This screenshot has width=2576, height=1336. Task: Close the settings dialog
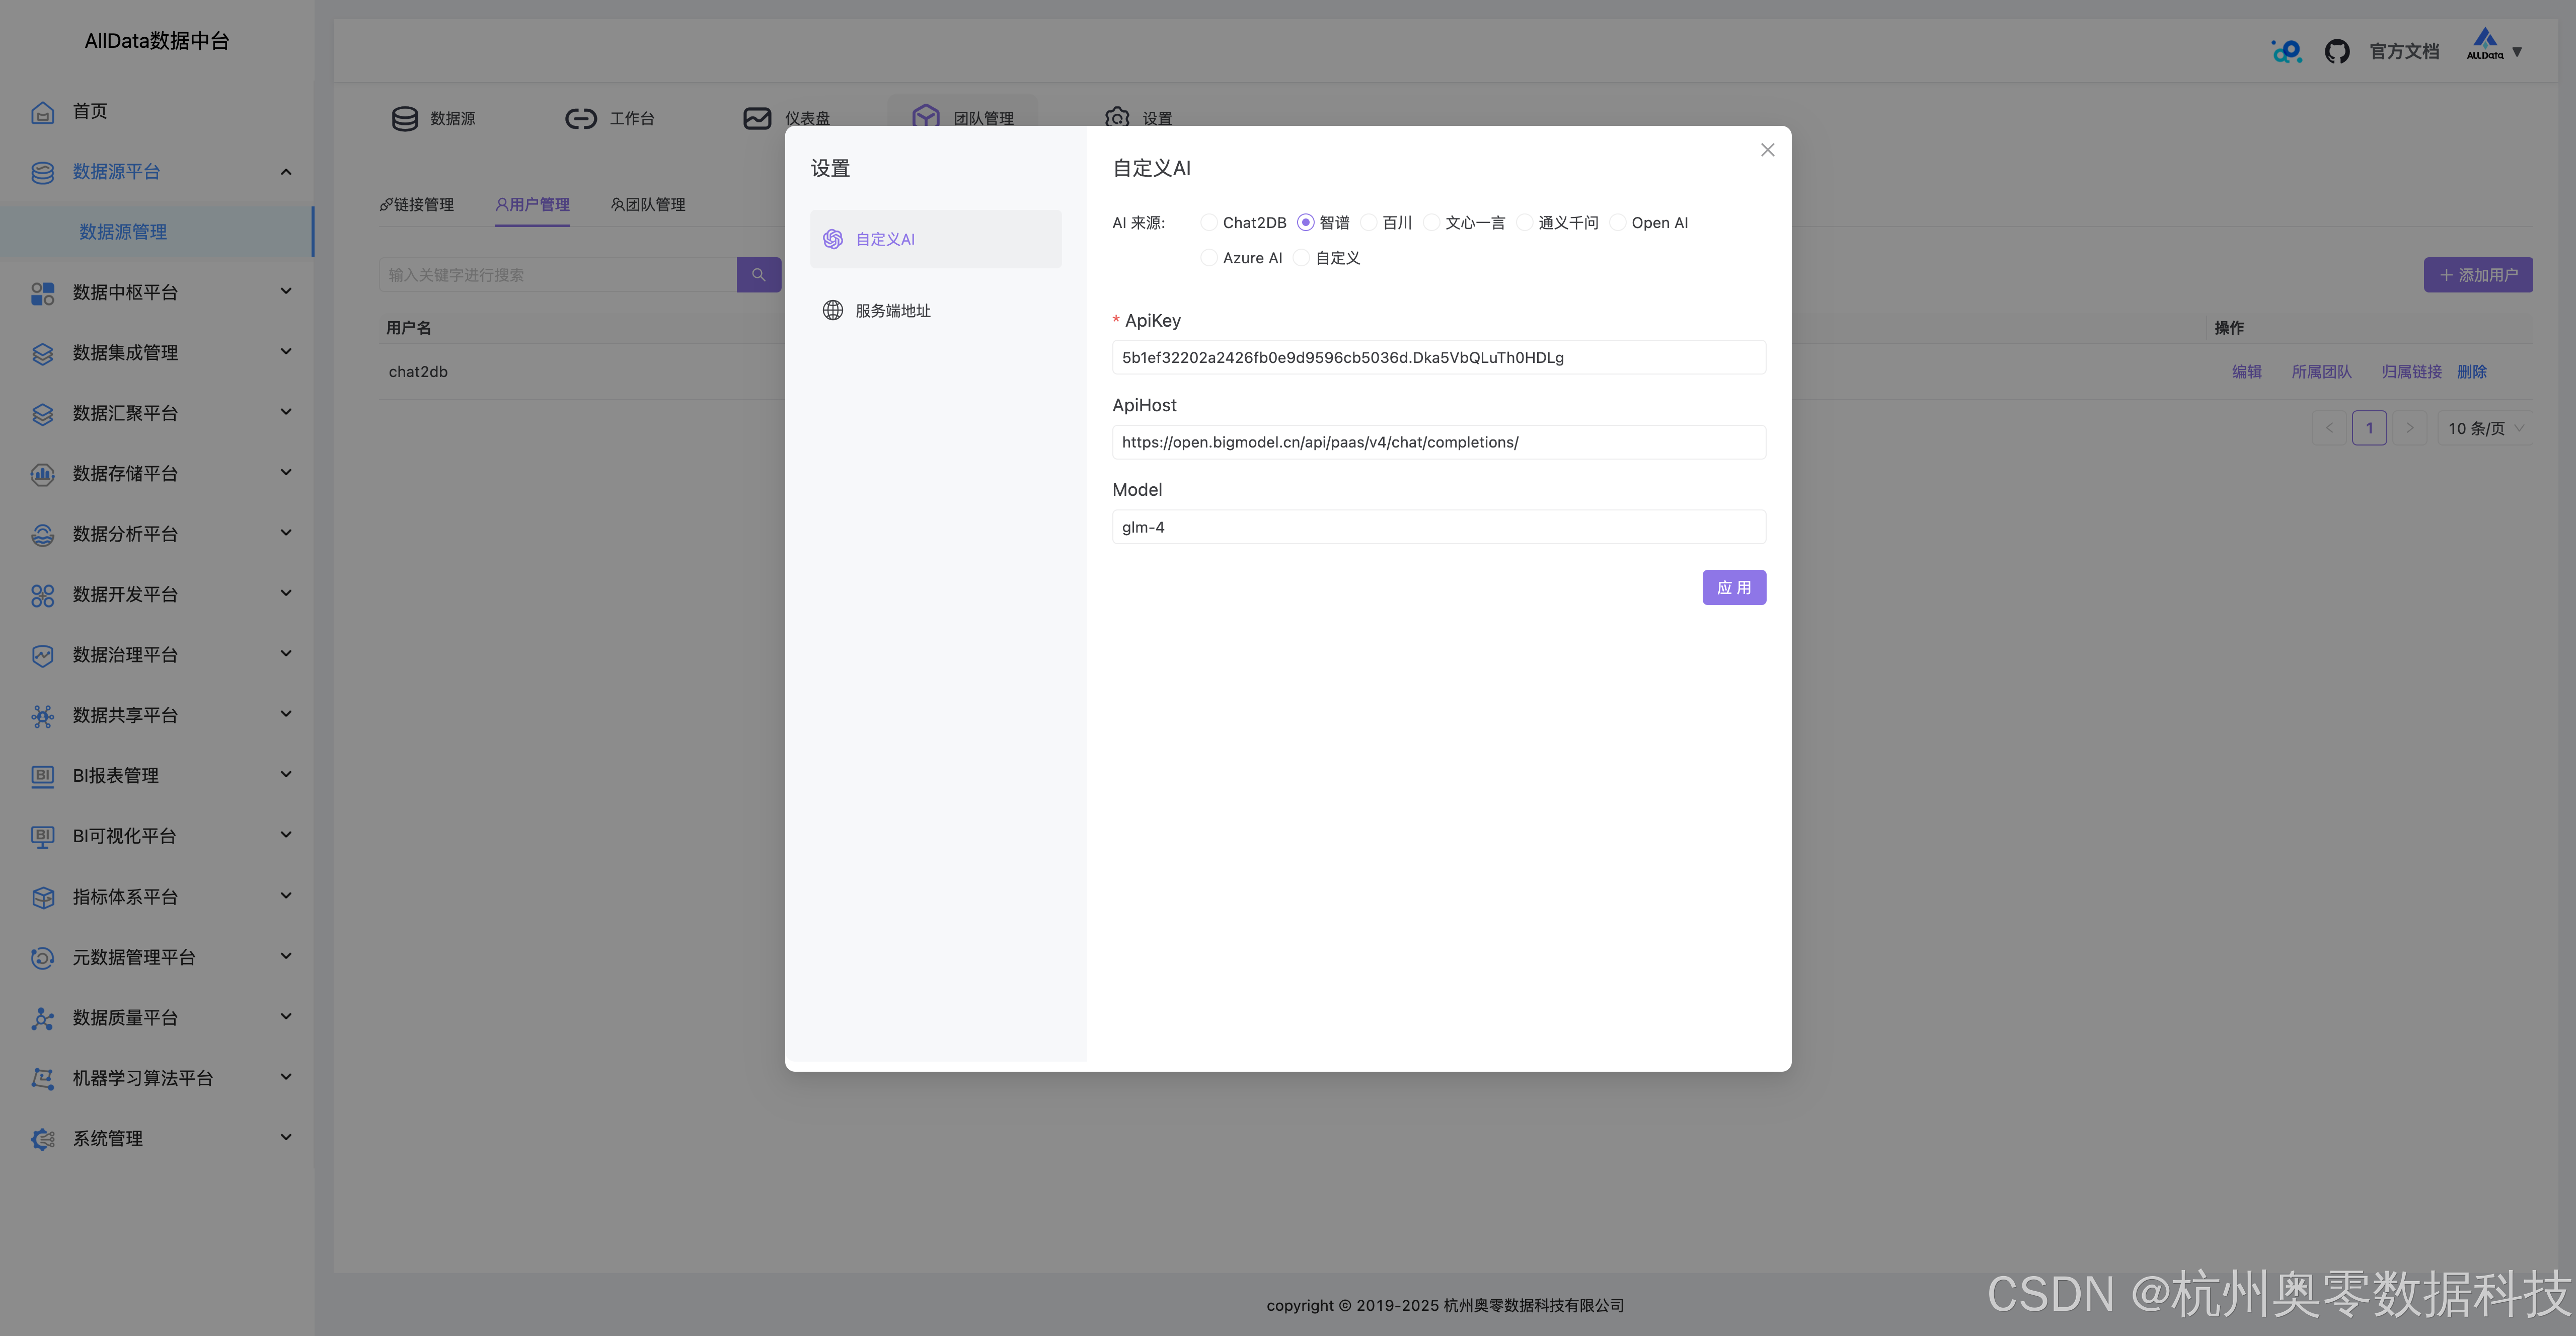click(x=1767, y=150)
